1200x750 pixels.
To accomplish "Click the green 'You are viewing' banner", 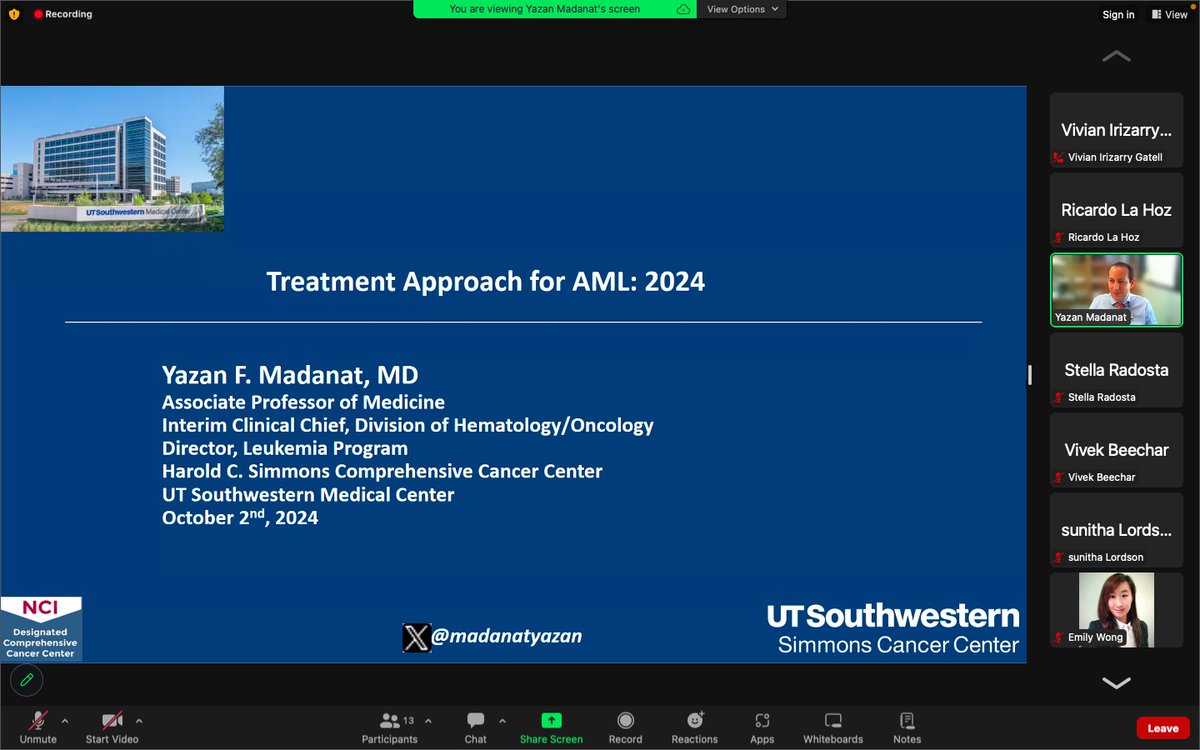I will tap(555, 9).
